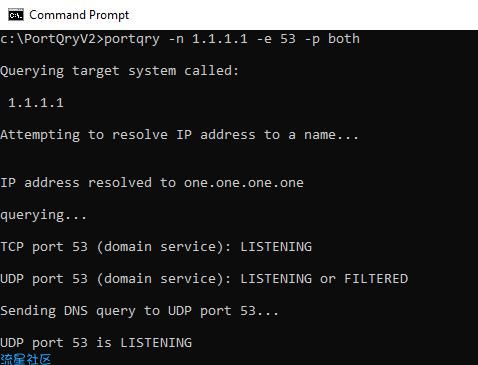
Task: Click the c:\PortQryV2 prompt path
Action: [48, 39]
